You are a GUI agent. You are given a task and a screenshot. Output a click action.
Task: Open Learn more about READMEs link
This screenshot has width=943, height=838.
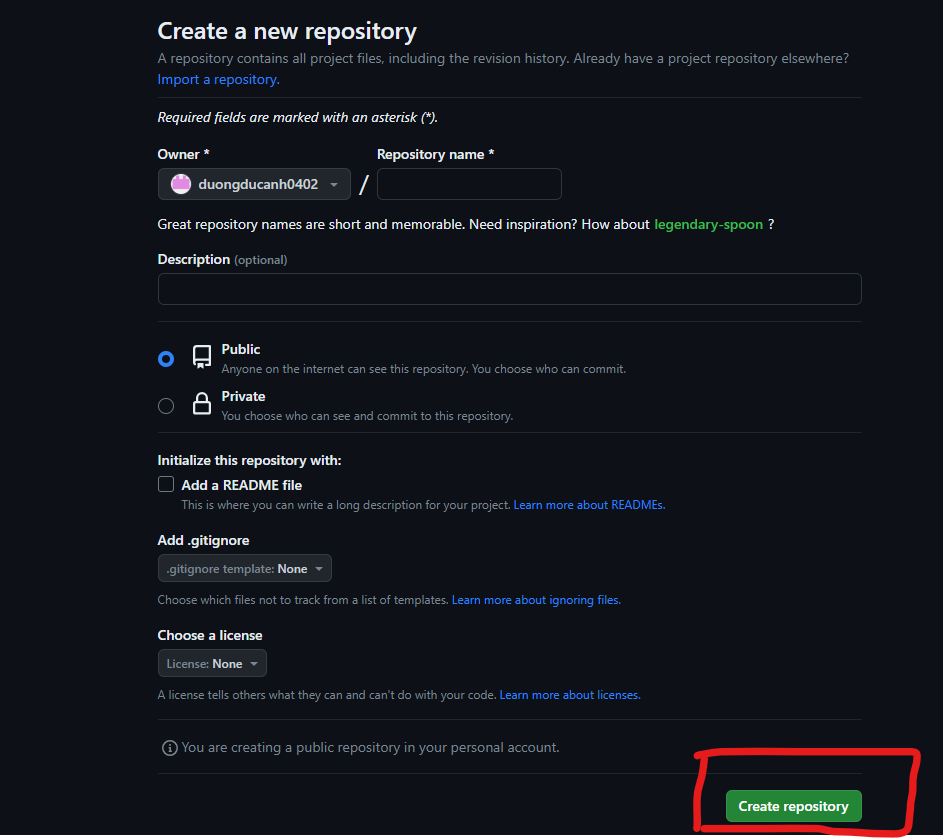(x=589, y=505)
